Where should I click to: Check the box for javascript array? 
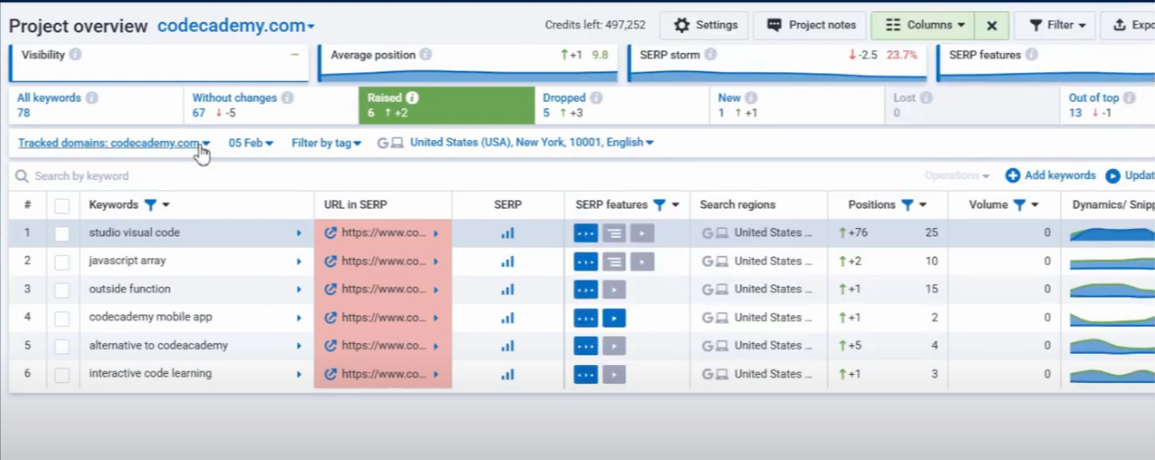[62, 262]
